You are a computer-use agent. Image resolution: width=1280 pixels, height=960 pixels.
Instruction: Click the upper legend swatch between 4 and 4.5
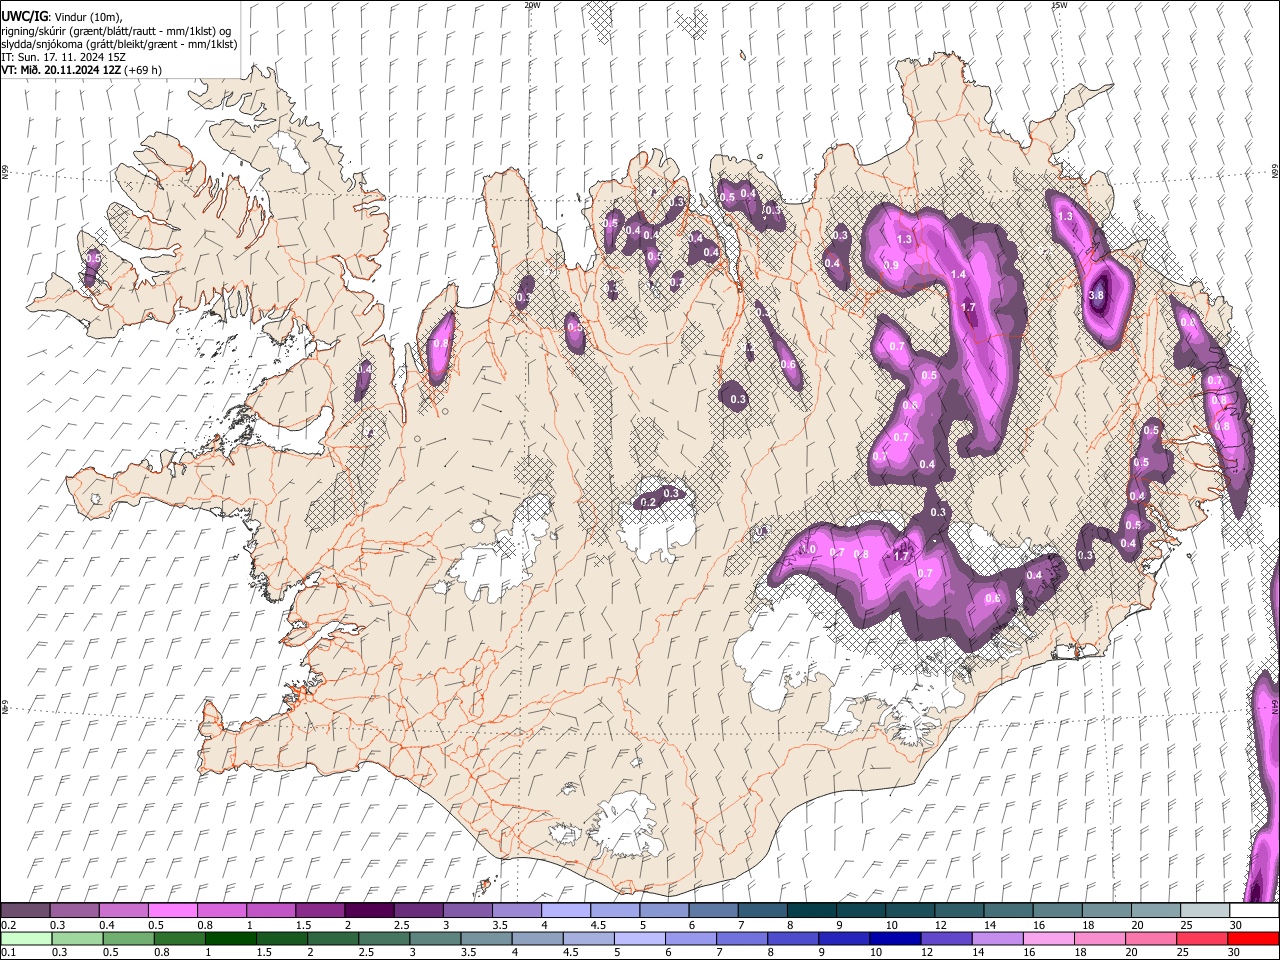click(564, 911)
